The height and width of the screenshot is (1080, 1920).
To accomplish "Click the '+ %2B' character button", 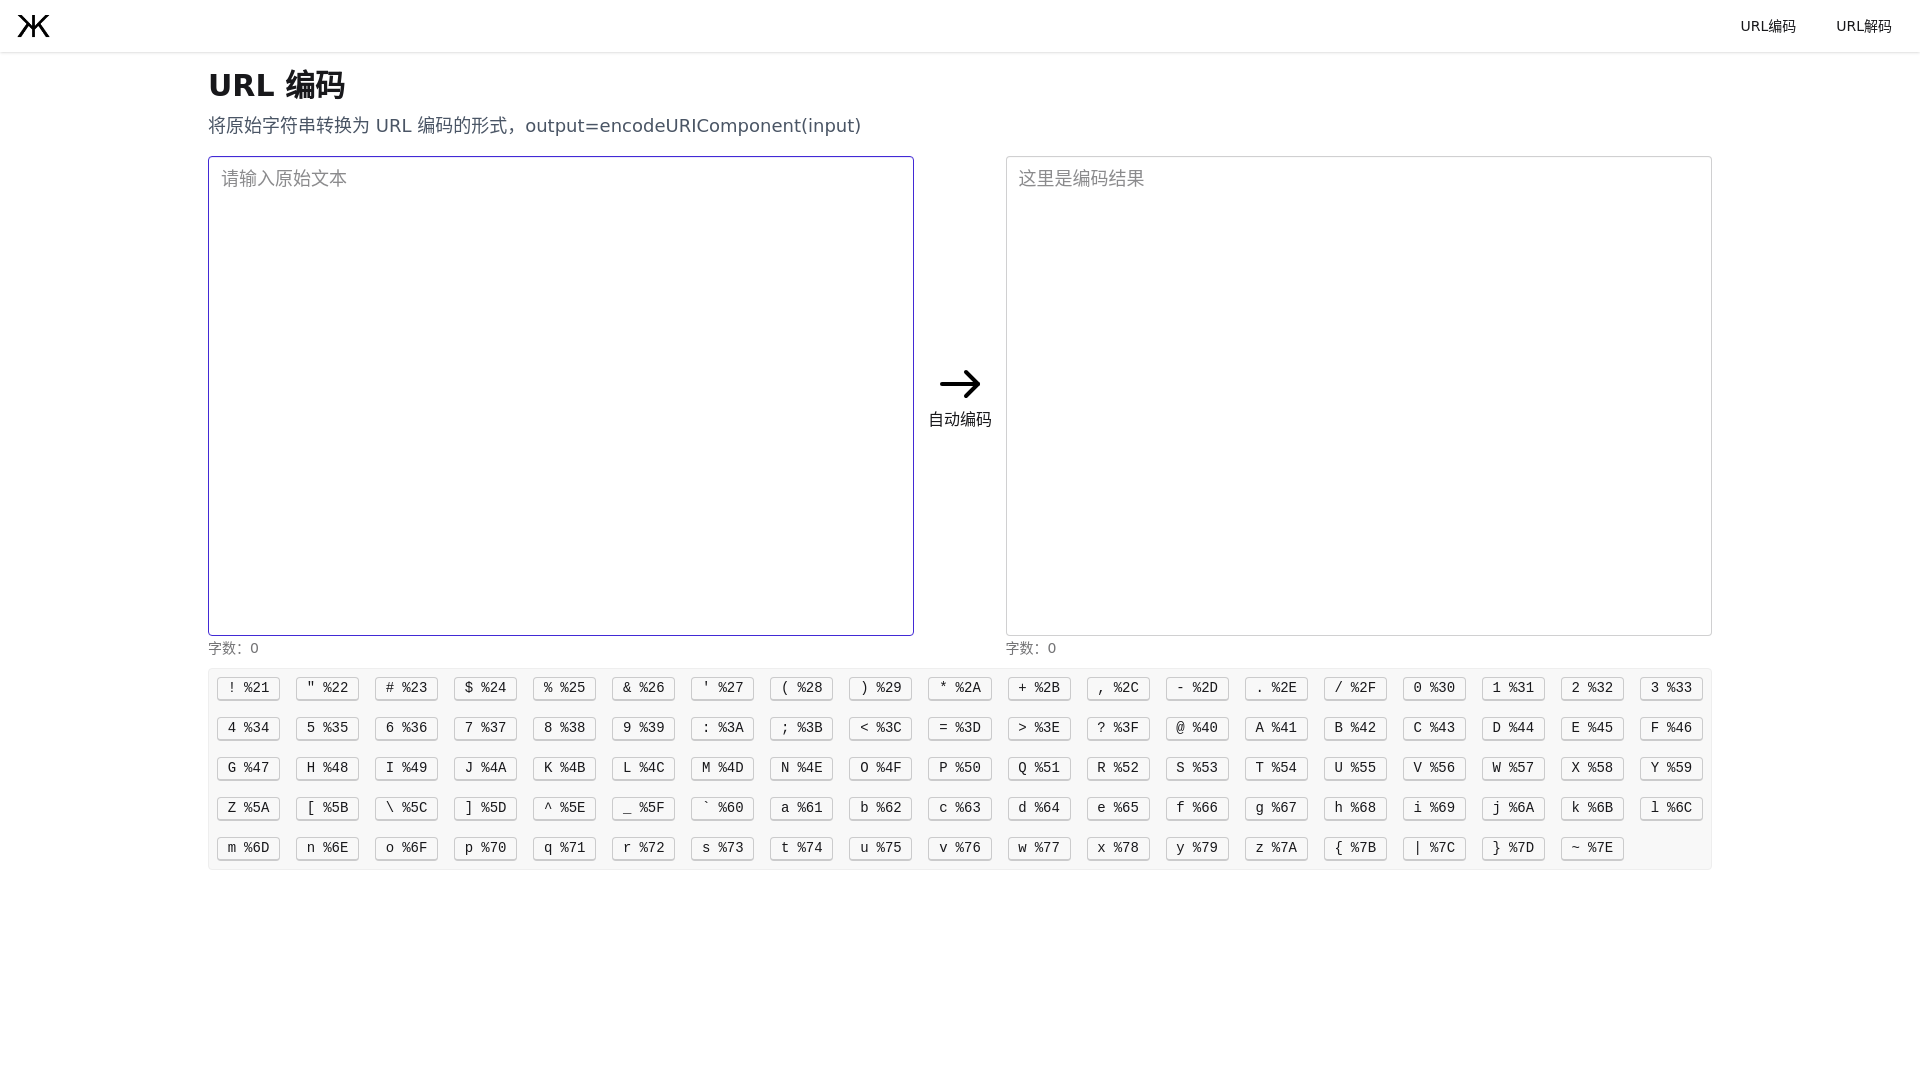I will tap(1039, 688).
